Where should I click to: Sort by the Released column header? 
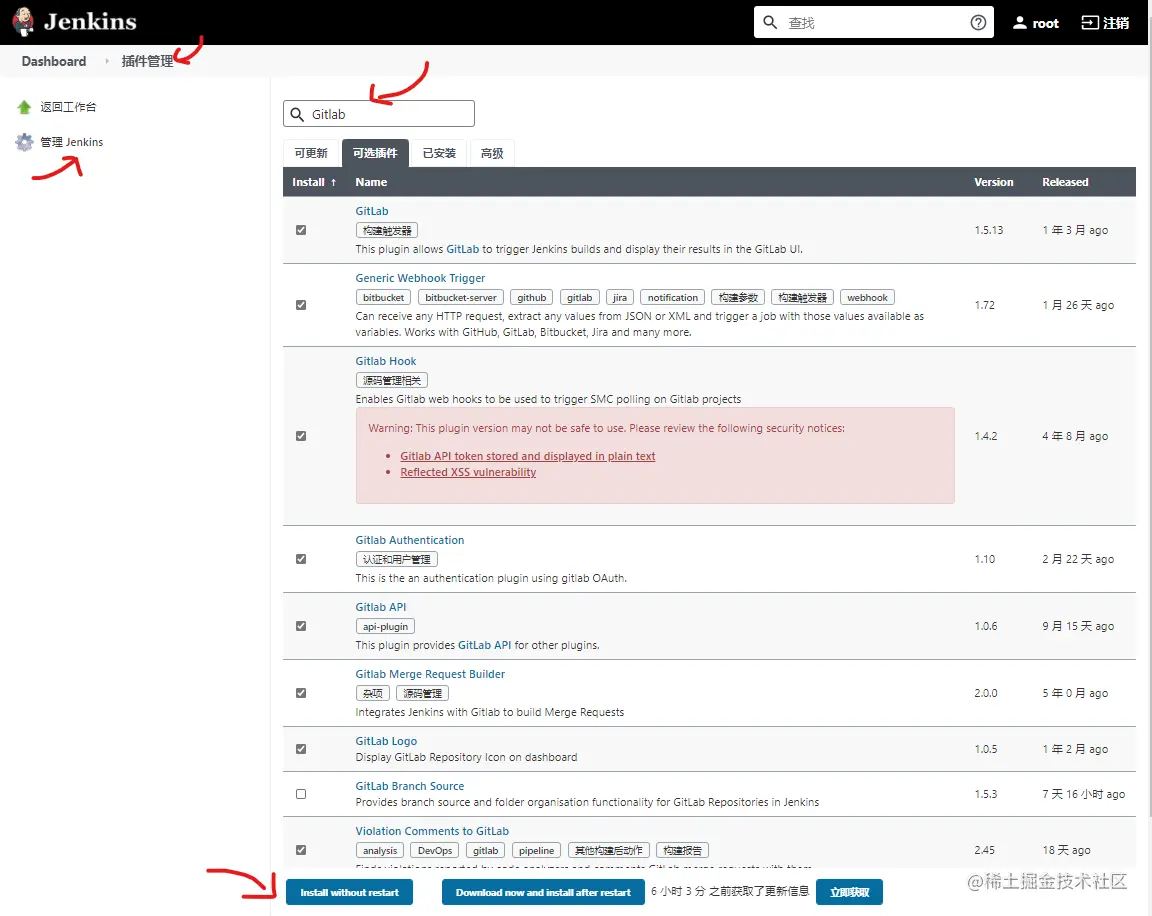pyautogui.click(x=1065, y=182)
